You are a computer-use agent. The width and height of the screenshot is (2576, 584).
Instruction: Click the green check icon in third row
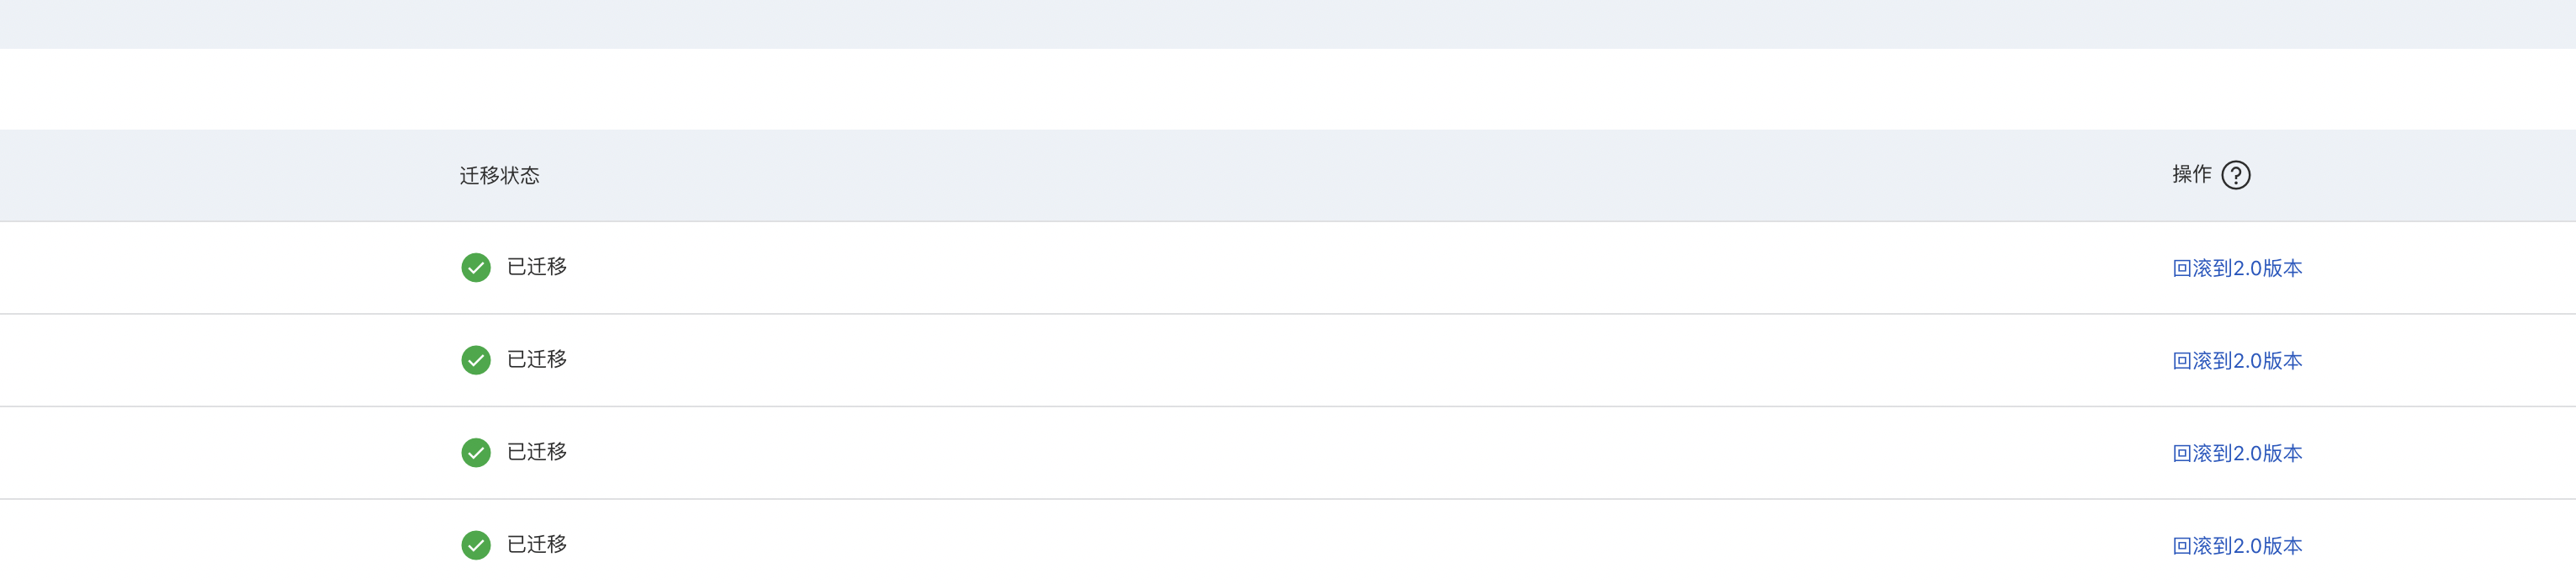[476, 452]
